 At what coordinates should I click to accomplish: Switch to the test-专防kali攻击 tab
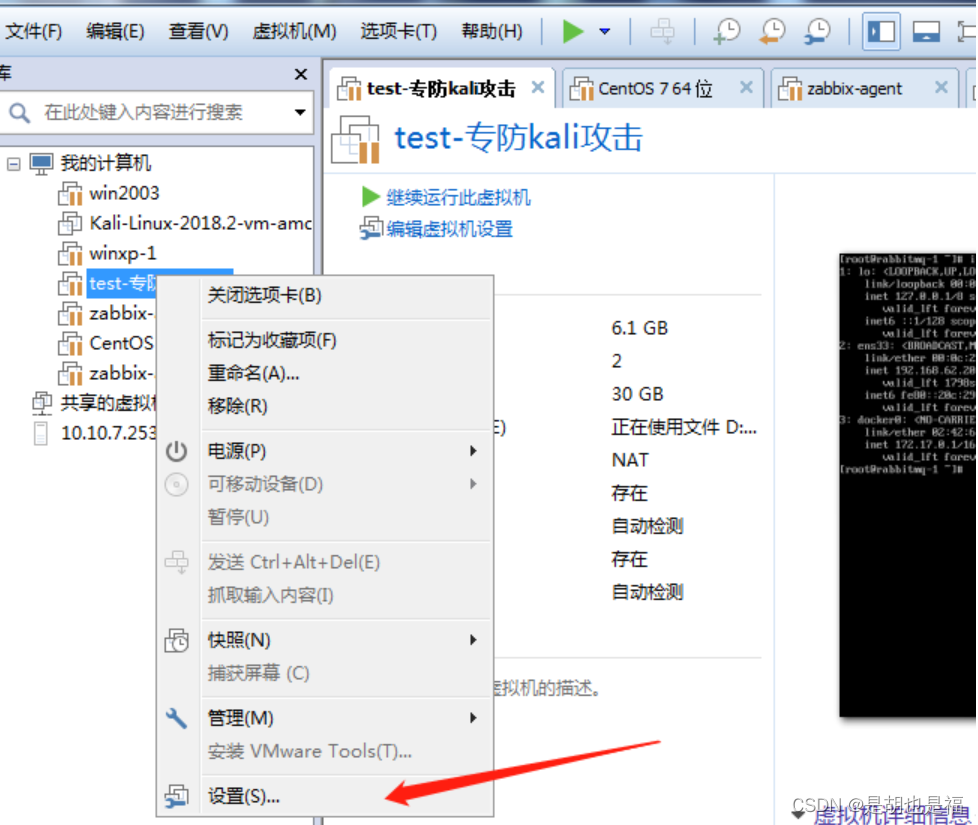pyautogui.click(x=441, y=89)
